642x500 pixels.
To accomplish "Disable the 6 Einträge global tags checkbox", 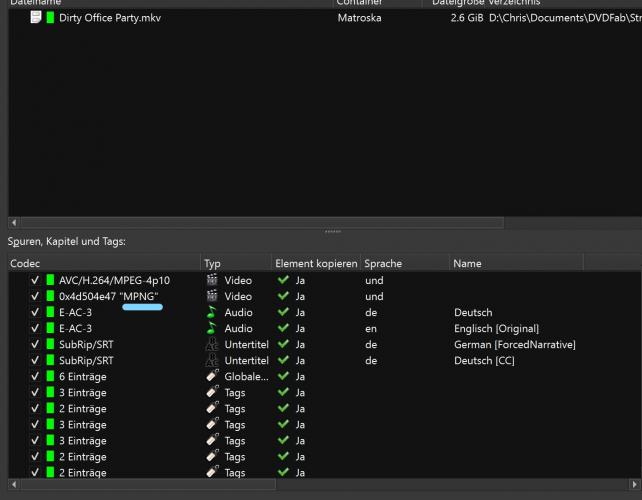I will [36, 377].
